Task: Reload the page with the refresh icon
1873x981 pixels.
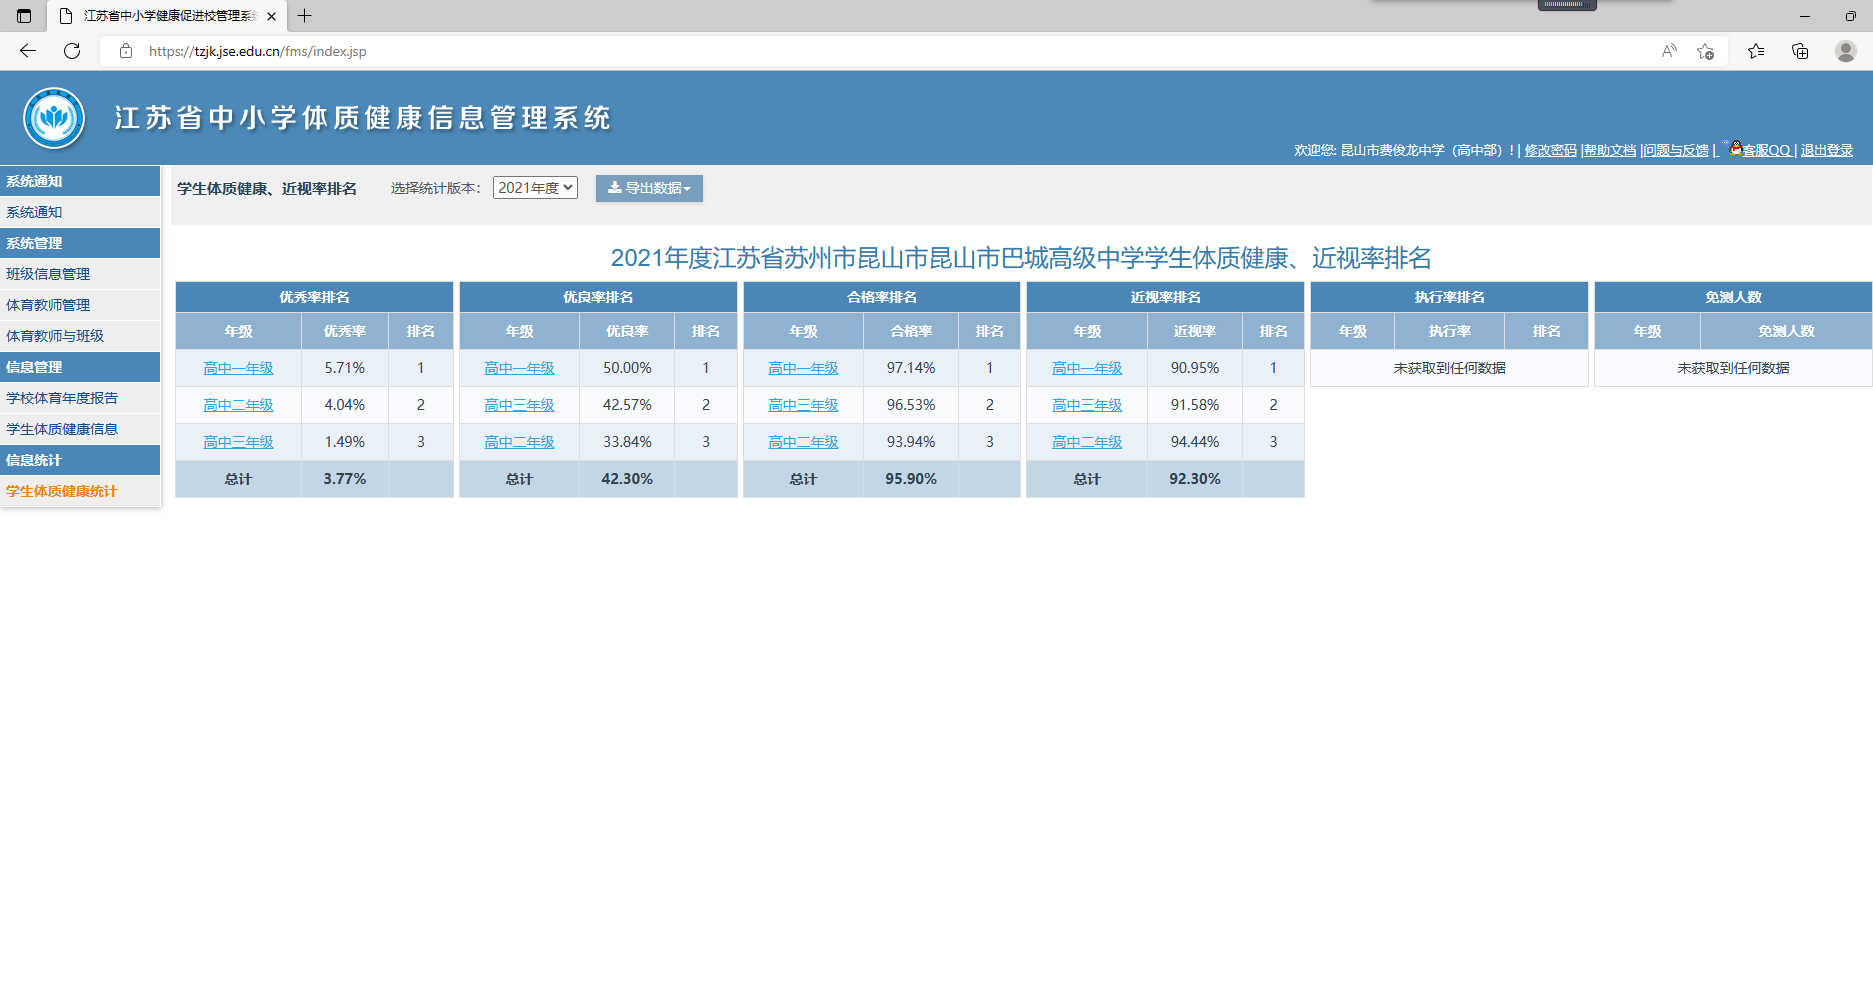Action: click(72, 51)
